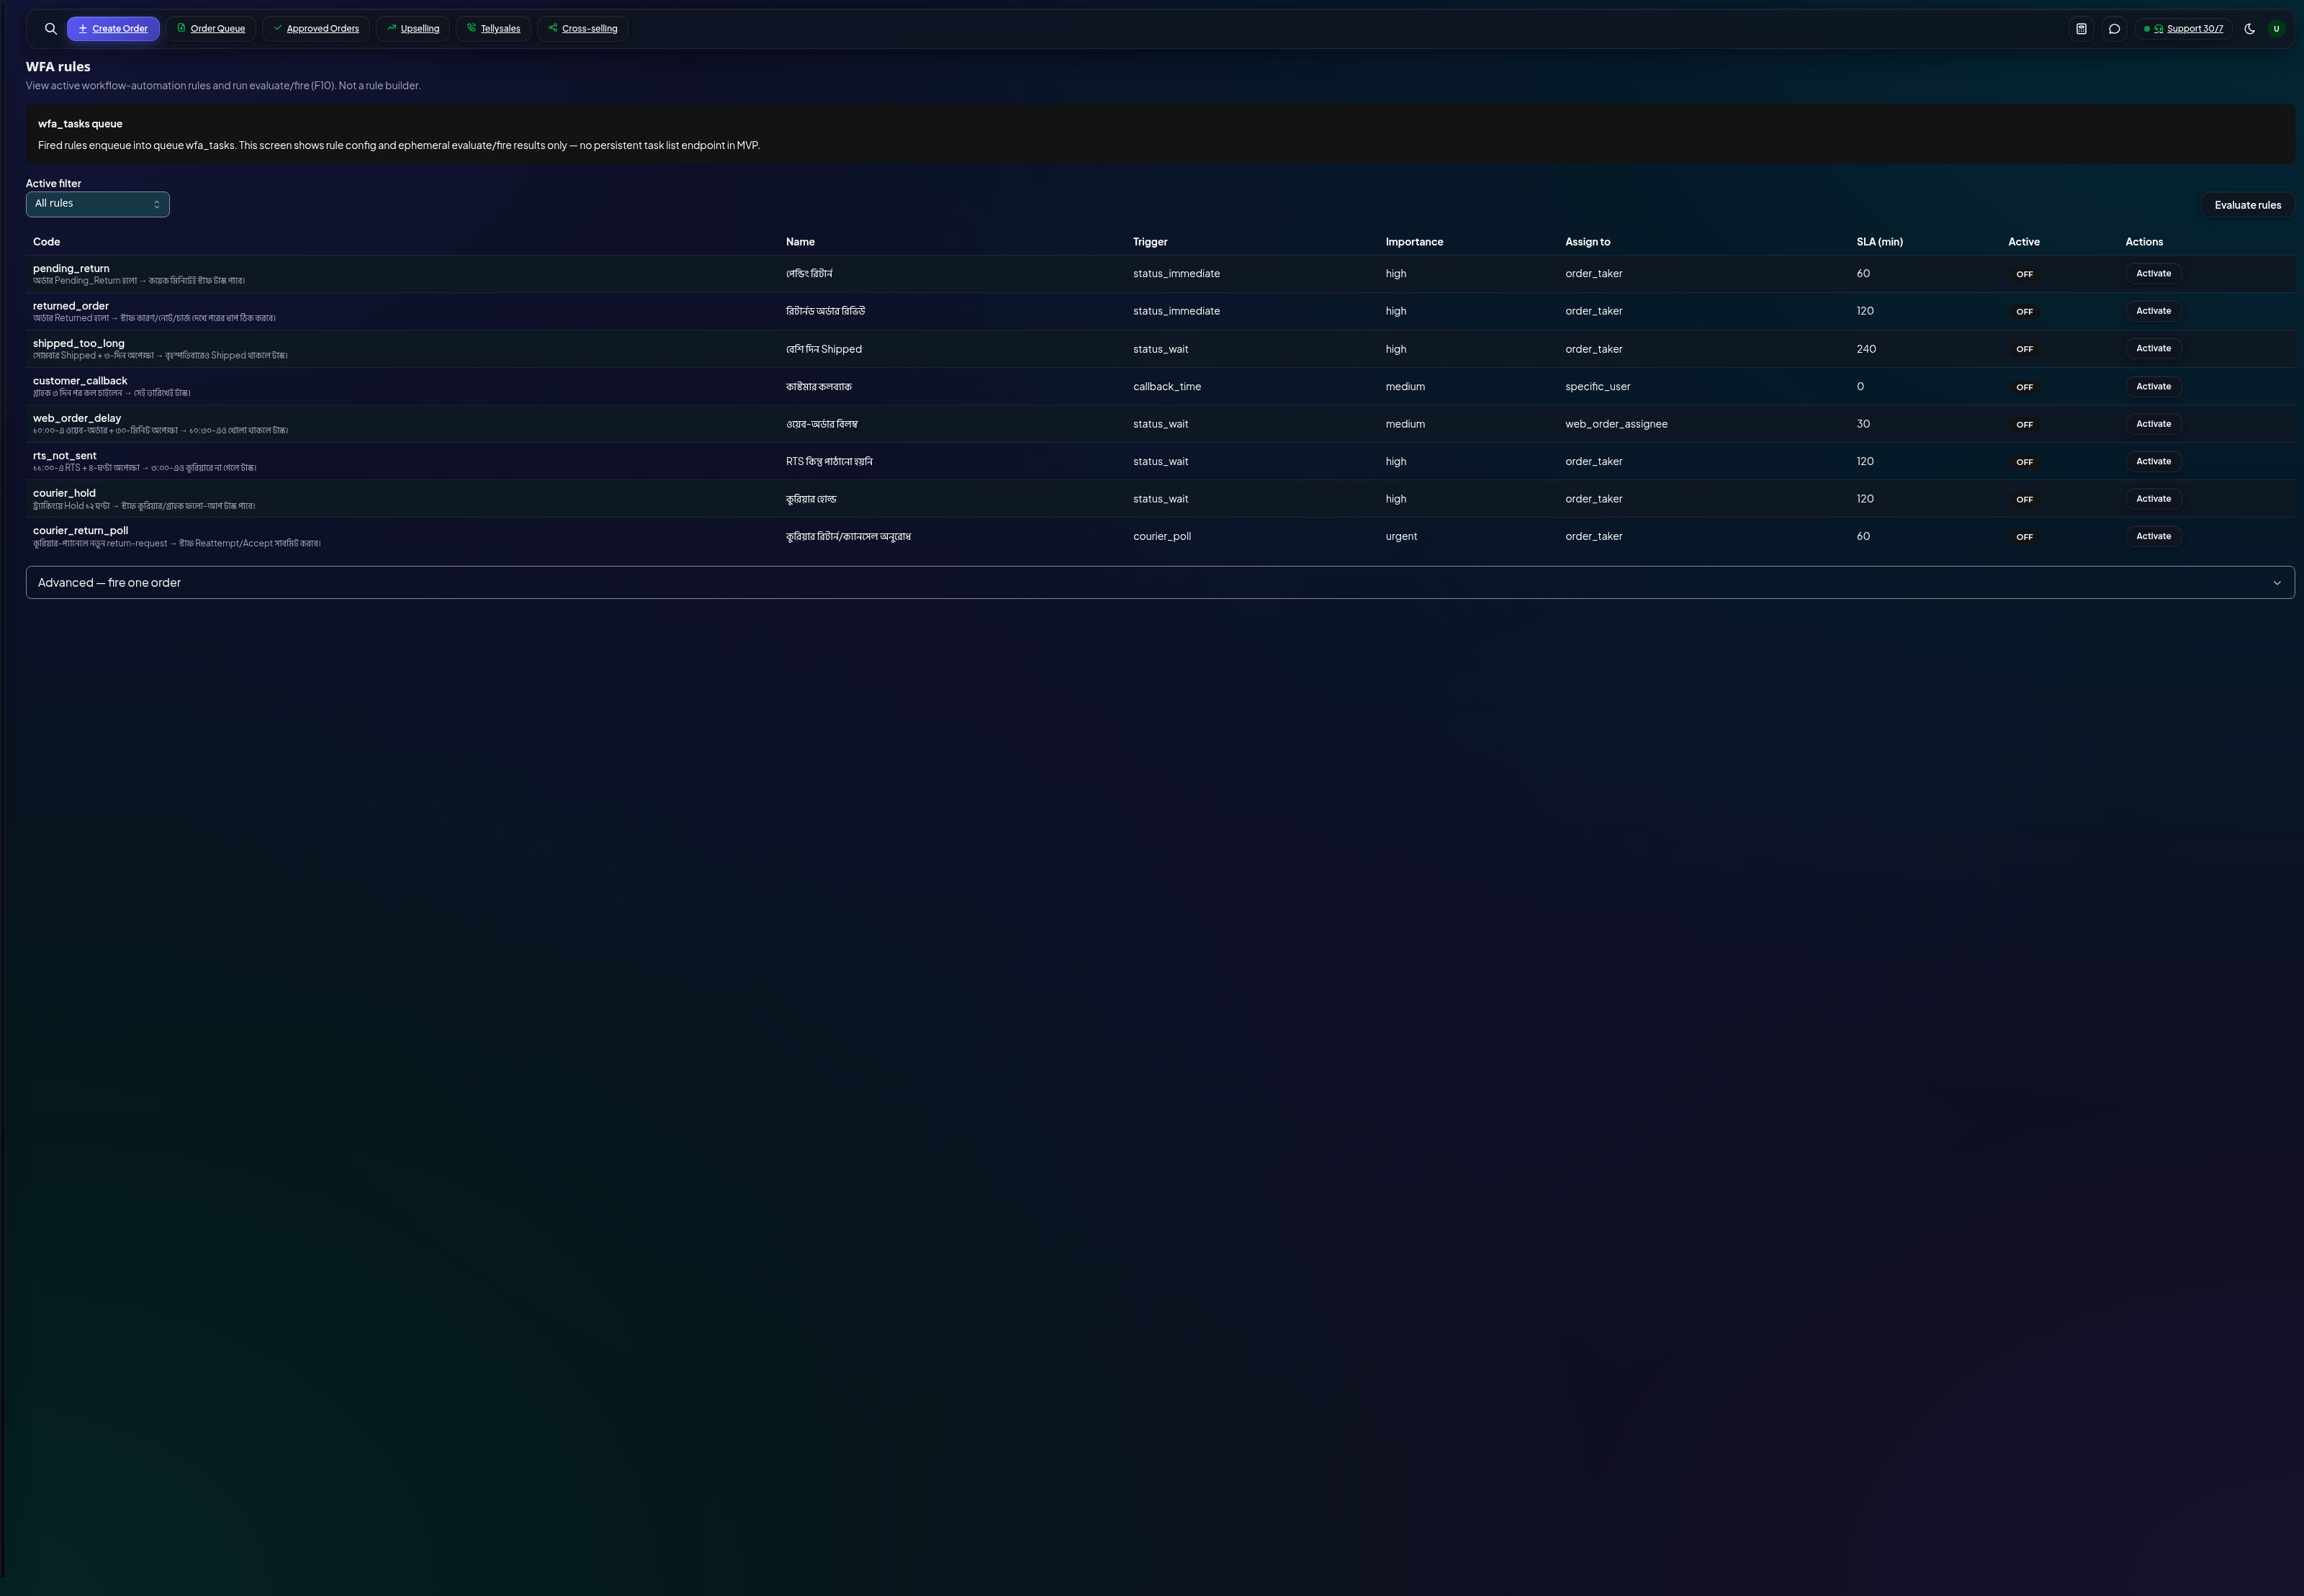
Task: Click OFF badge in courier_return_poll row
Action: click(2024, 537)
